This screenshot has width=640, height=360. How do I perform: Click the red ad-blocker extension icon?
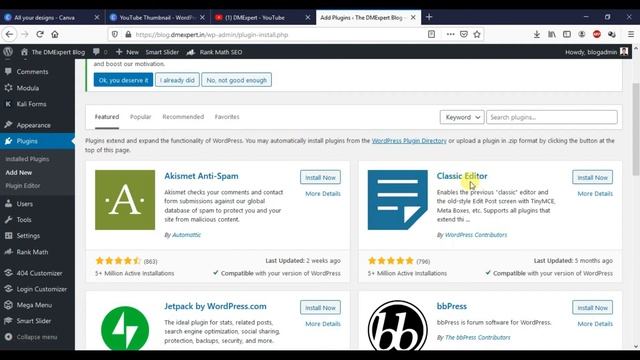point(597,34)
